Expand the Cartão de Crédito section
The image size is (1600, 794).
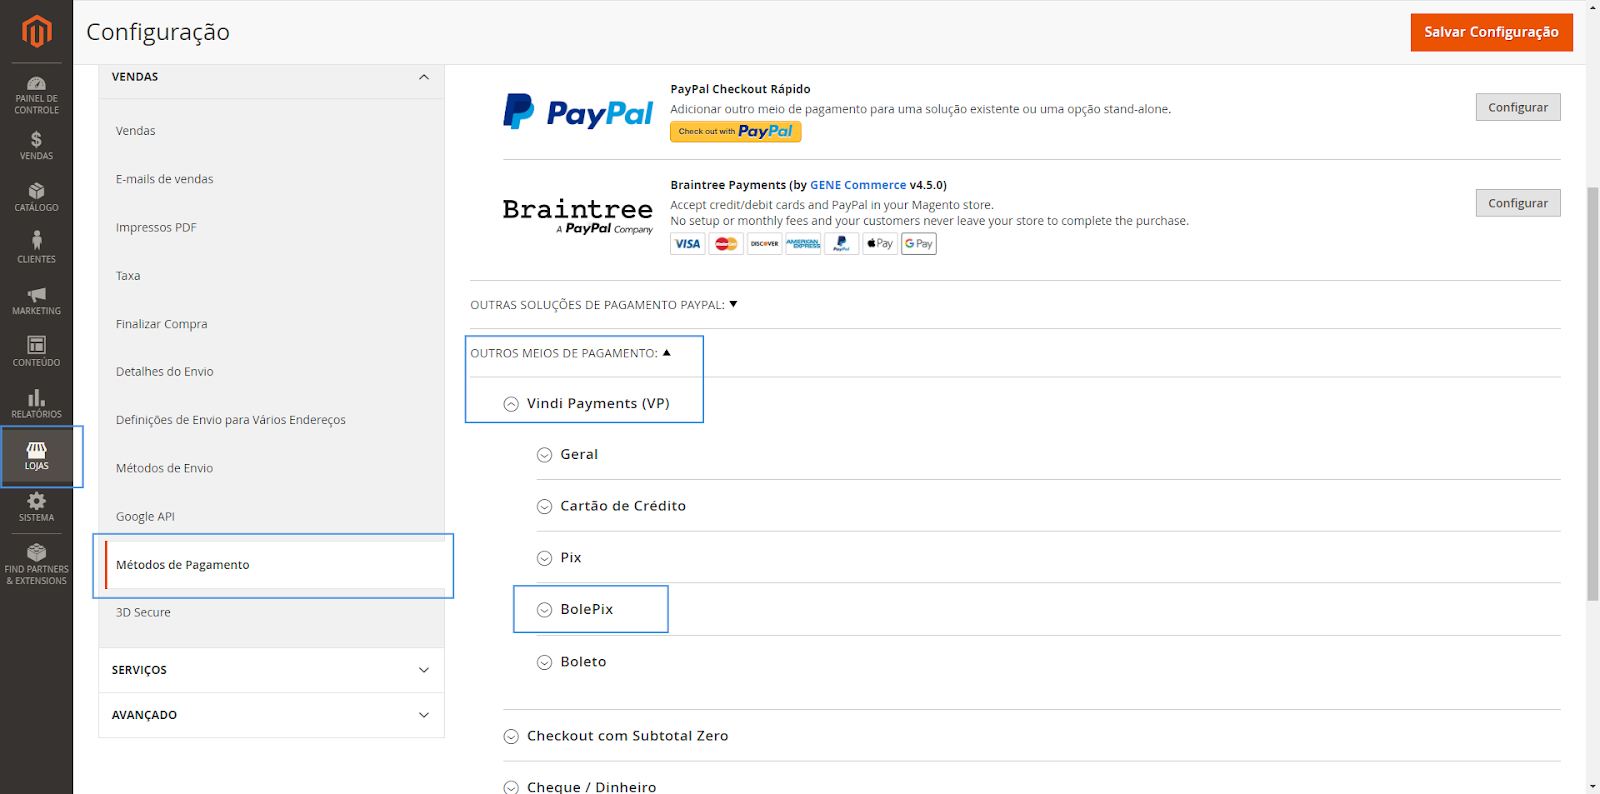coord(611,506)
